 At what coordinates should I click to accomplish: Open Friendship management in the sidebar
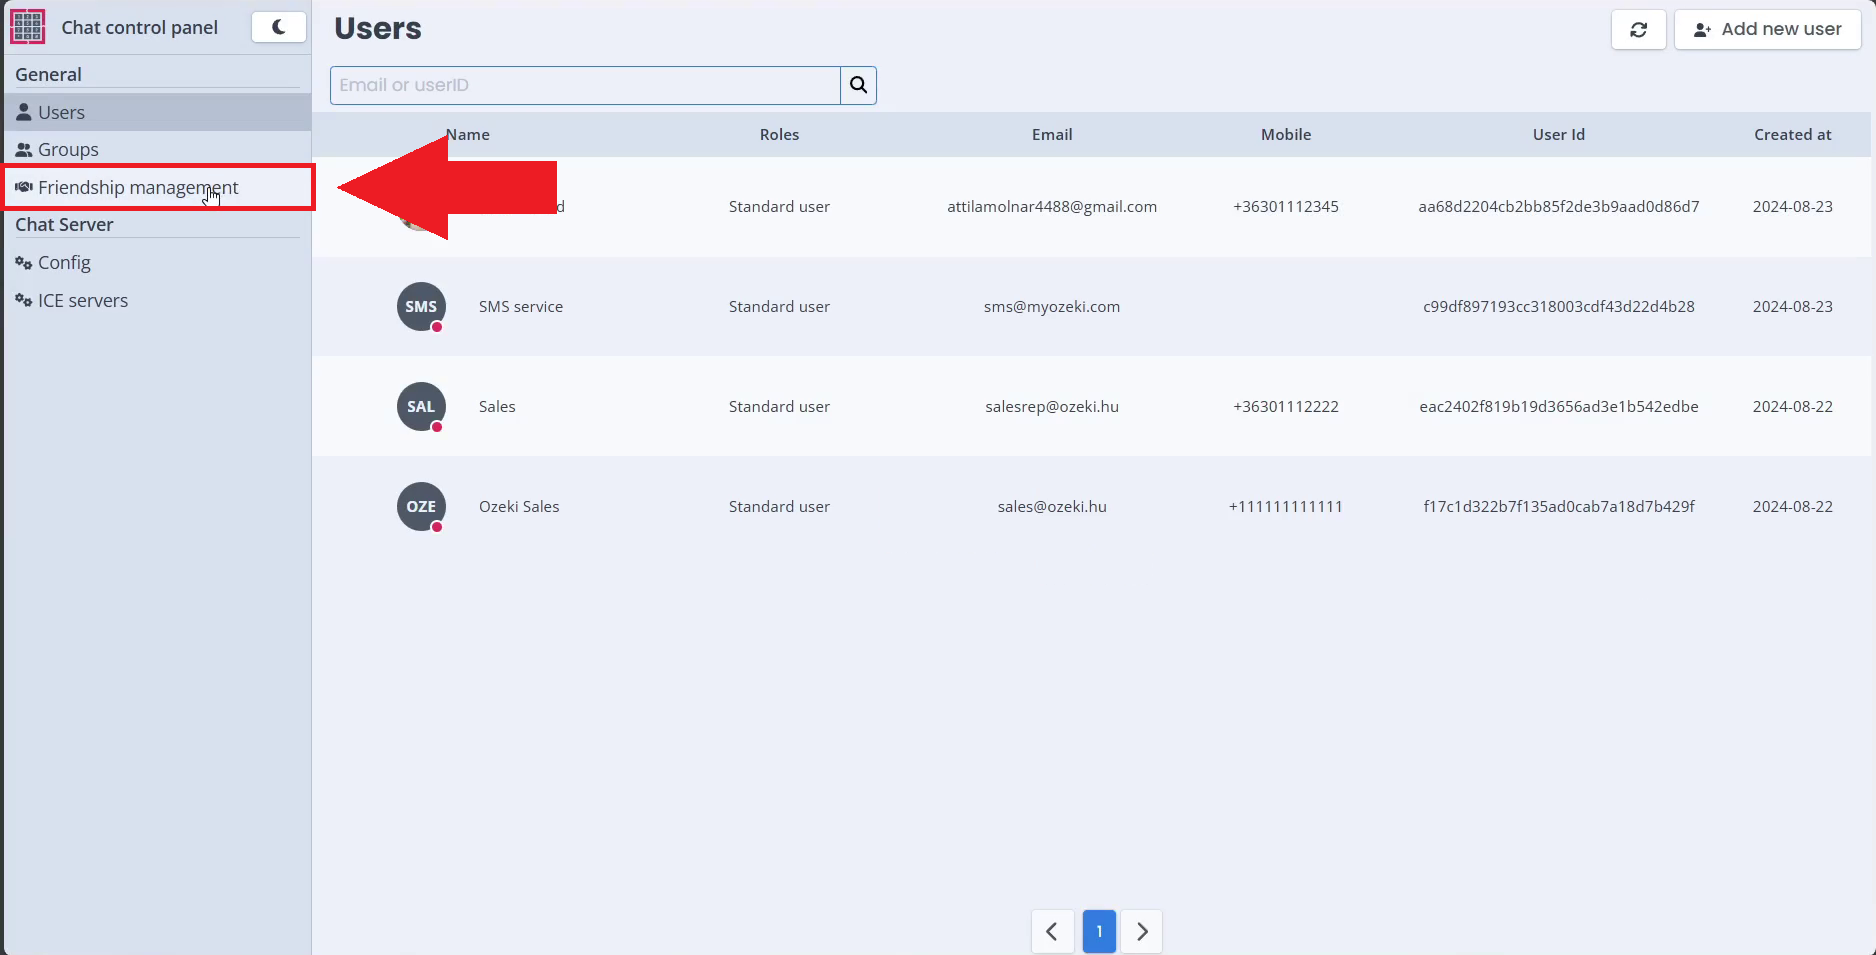pos(138,188)
